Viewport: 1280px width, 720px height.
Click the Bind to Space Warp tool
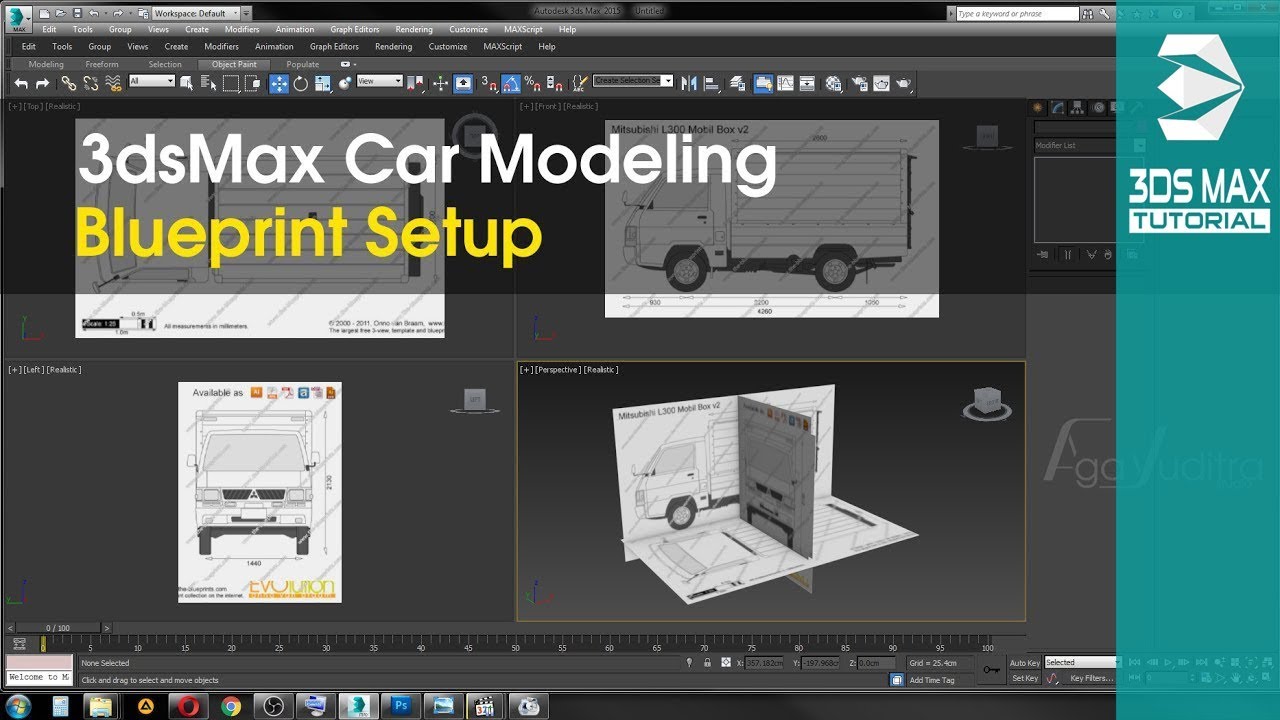113,84
